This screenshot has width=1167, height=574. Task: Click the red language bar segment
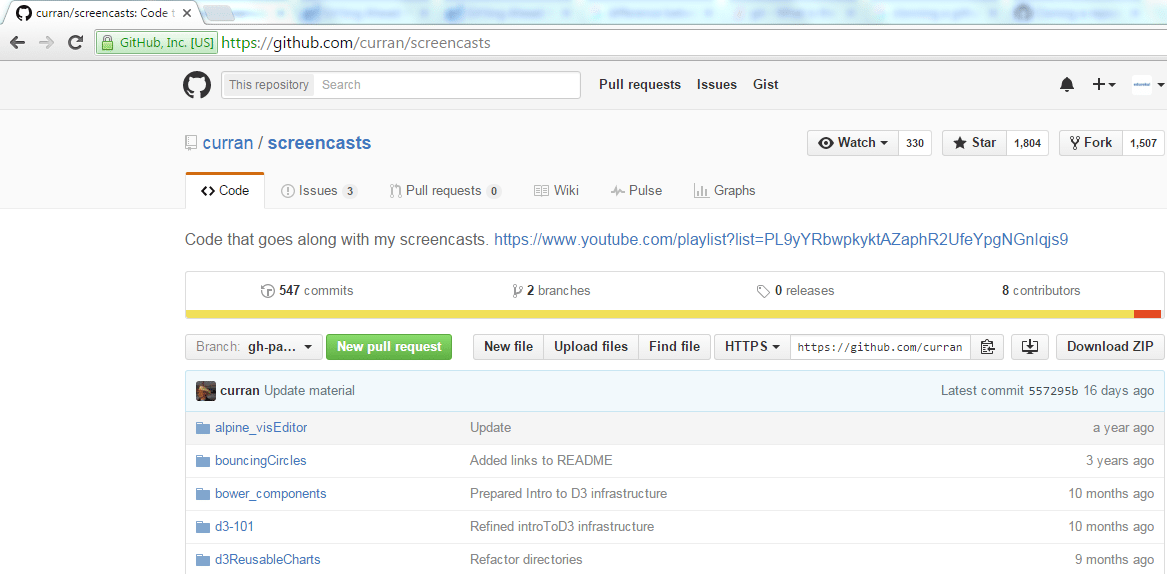point(1148,314)
